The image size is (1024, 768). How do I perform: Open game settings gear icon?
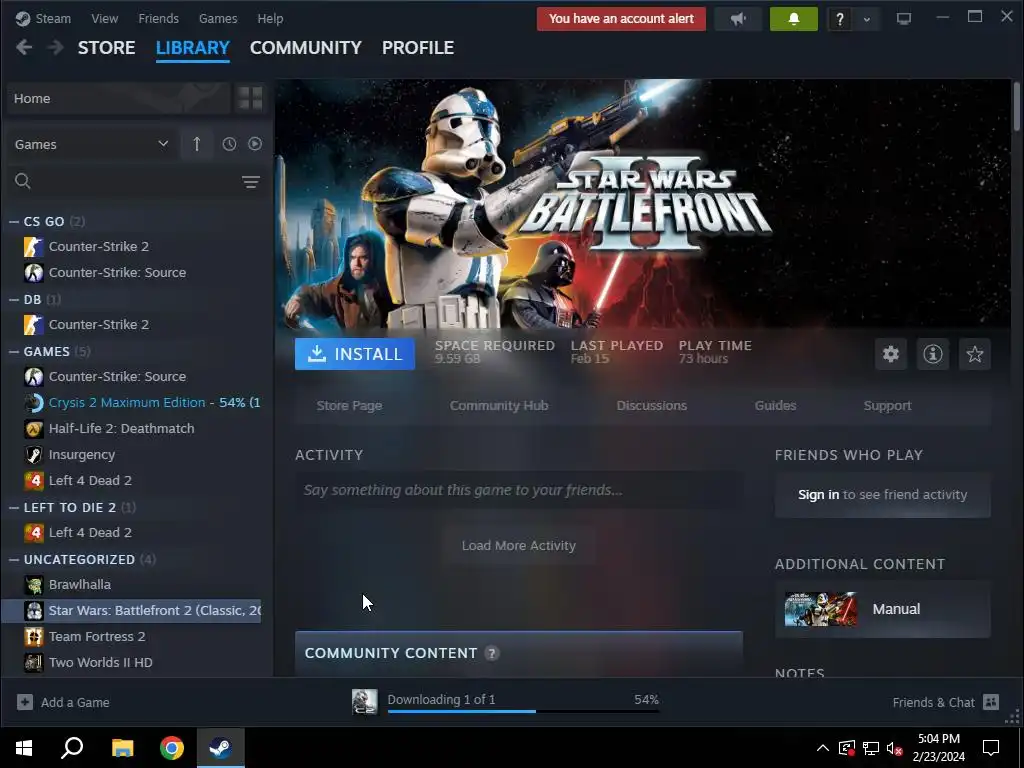(891, 354)
